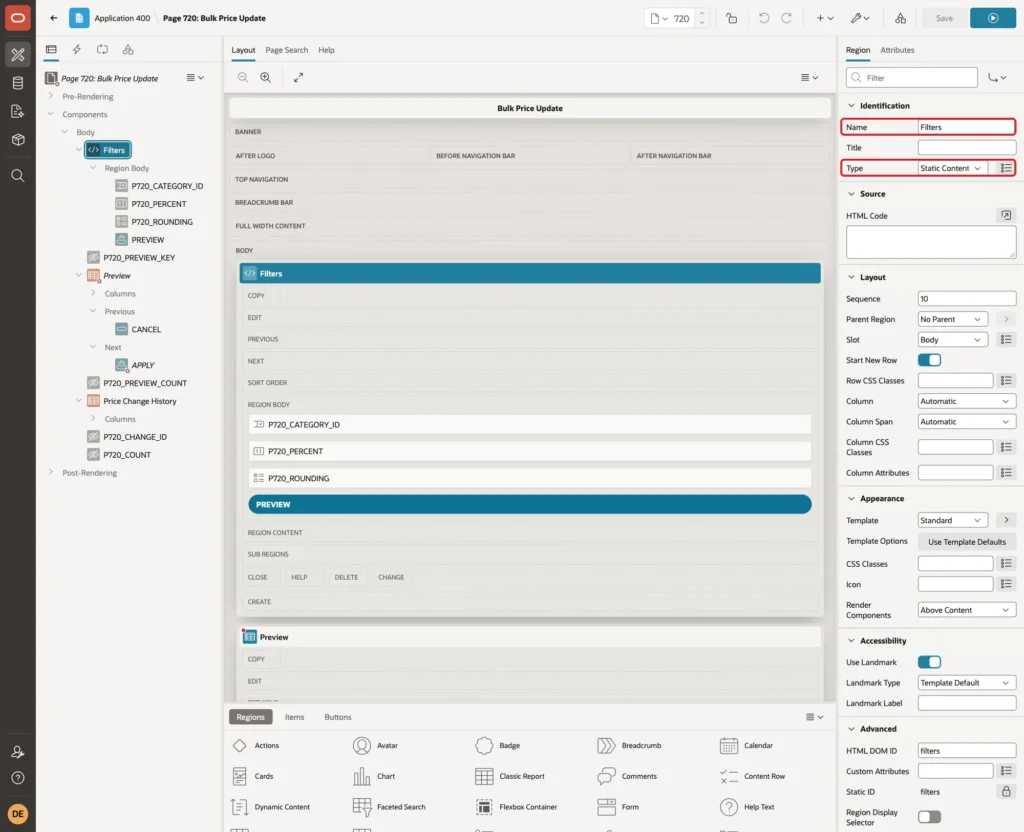Increment the page number stepper up

point(702,14)
